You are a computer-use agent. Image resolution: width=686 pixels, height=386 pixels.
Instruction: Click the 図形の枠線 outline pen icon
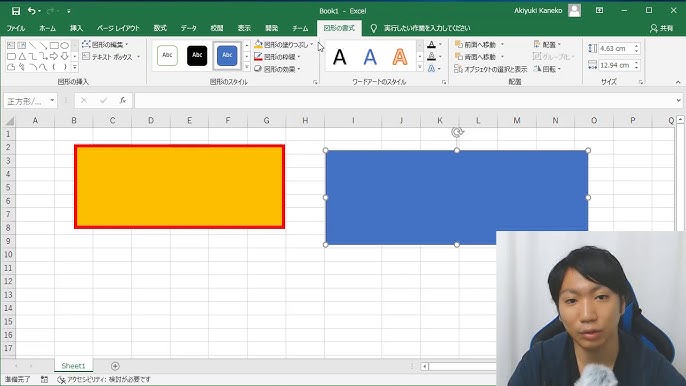[258, 57]
